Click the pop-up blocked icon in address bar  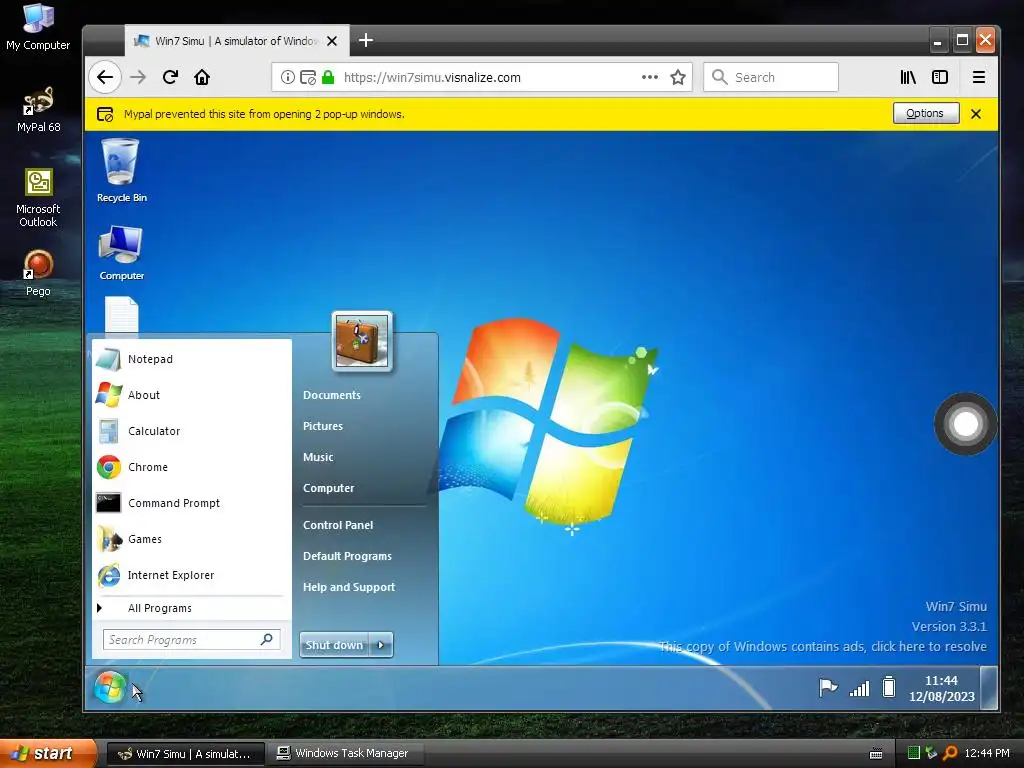click(x=308, y=77)
